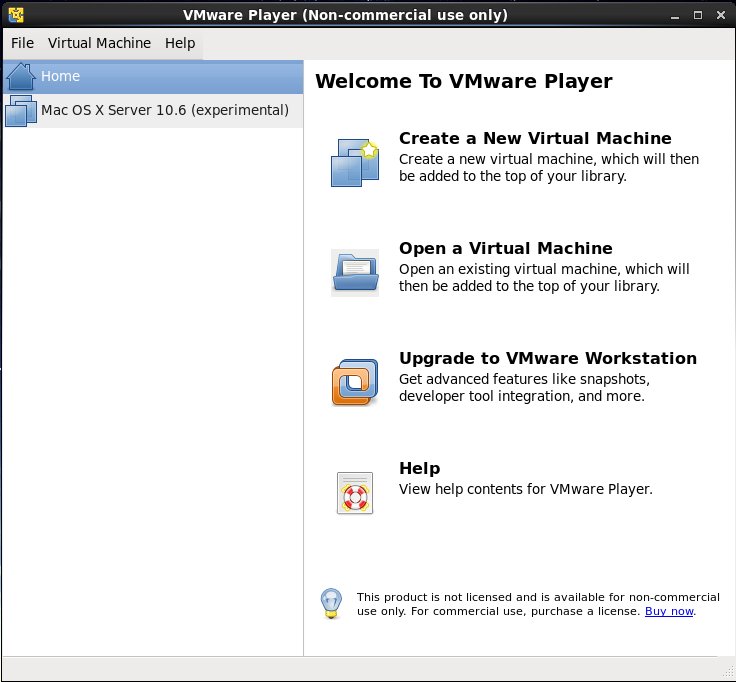
Task: Click 'View help contents for VMware Player.' text
Action: click(x=526, y=489)
